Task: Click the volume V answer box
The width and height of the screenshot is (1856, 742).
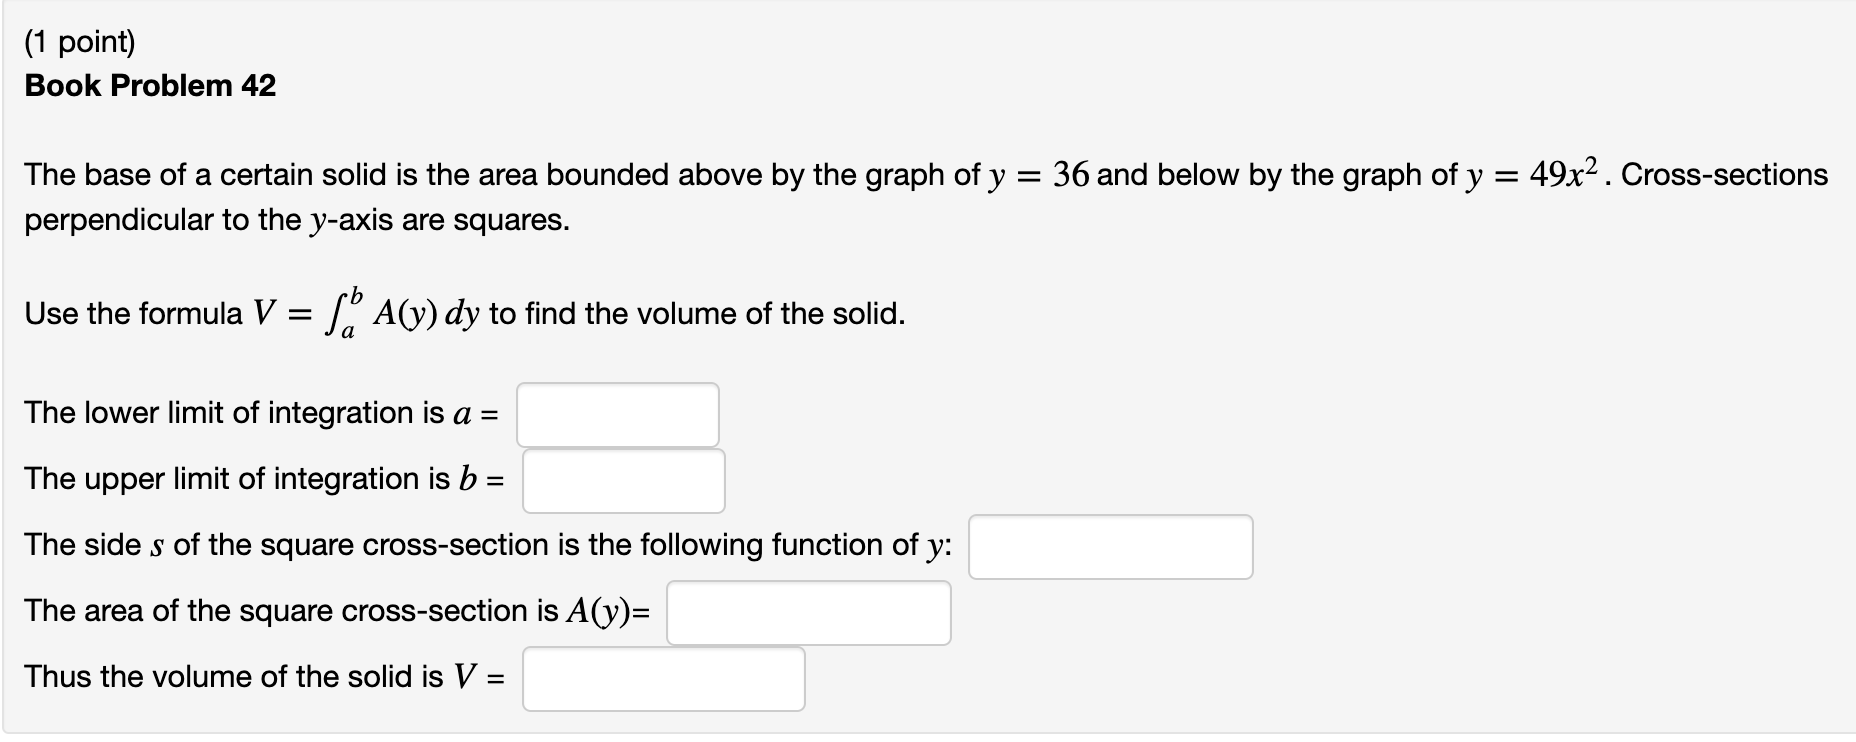Action: pos(663,680)
